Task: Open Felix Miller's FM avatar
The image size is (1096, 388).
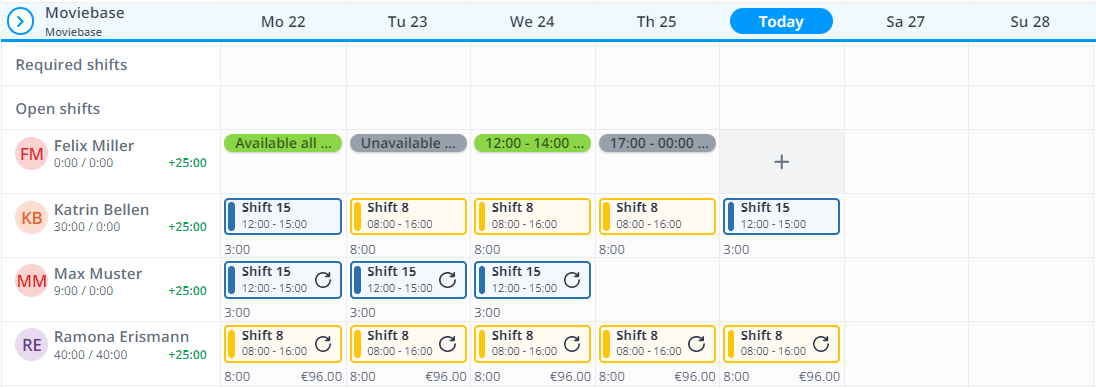Action: 31,154
